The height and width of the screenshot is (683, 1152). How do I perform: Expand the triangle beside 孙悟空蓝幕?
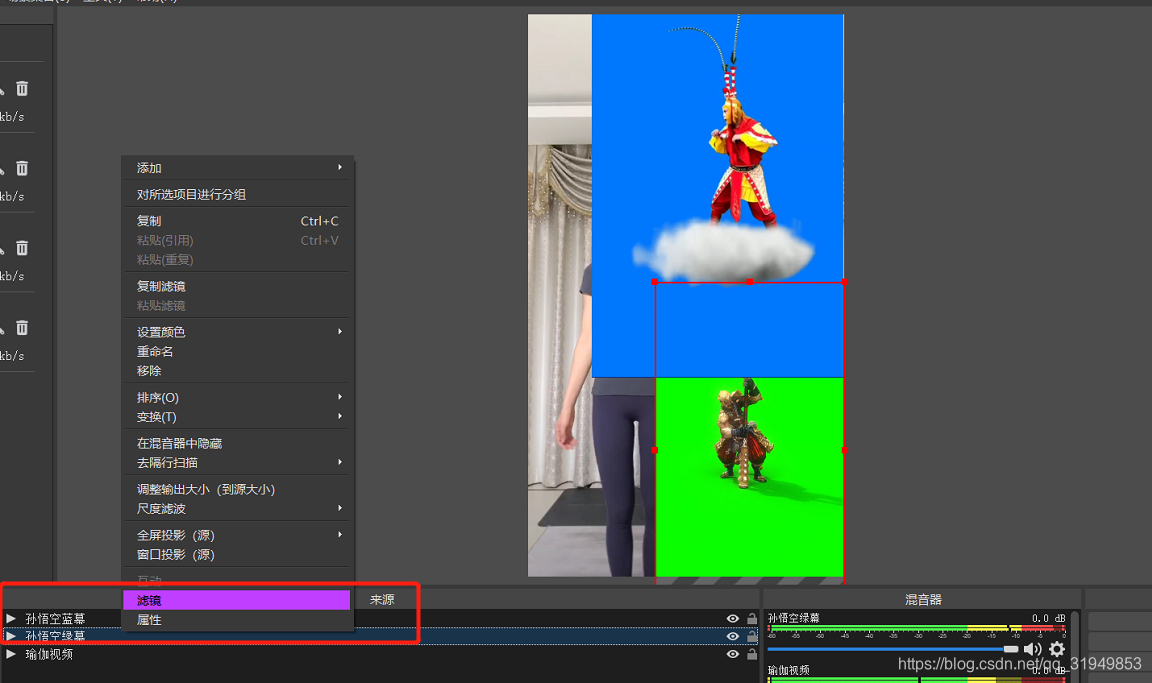(11, 618)
